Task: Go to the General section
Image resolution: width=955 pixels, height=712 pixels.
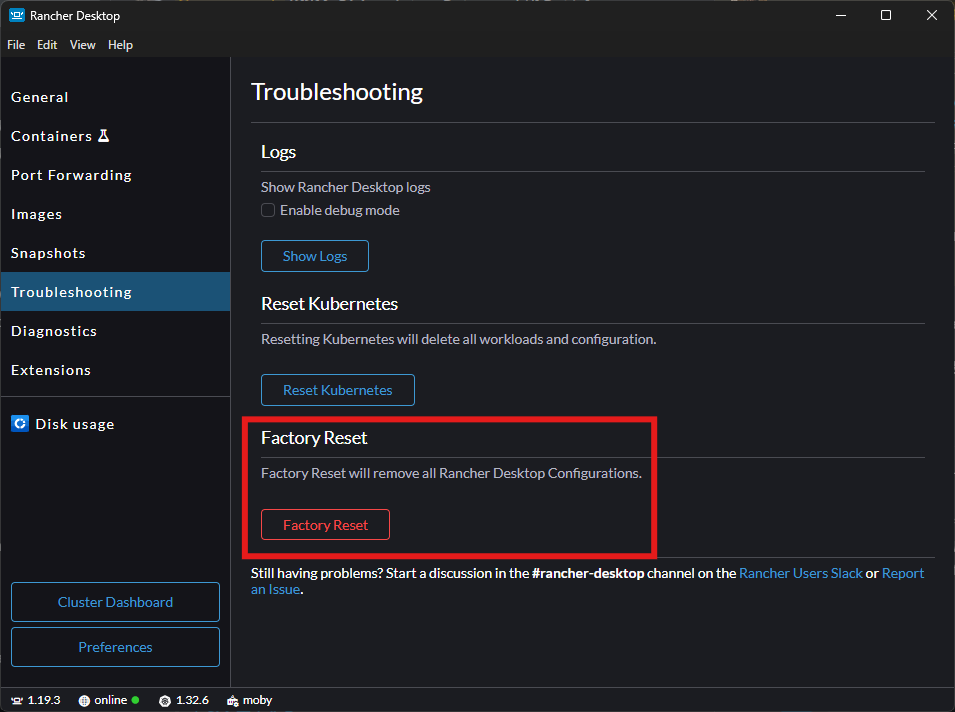Action: point(115,97)
